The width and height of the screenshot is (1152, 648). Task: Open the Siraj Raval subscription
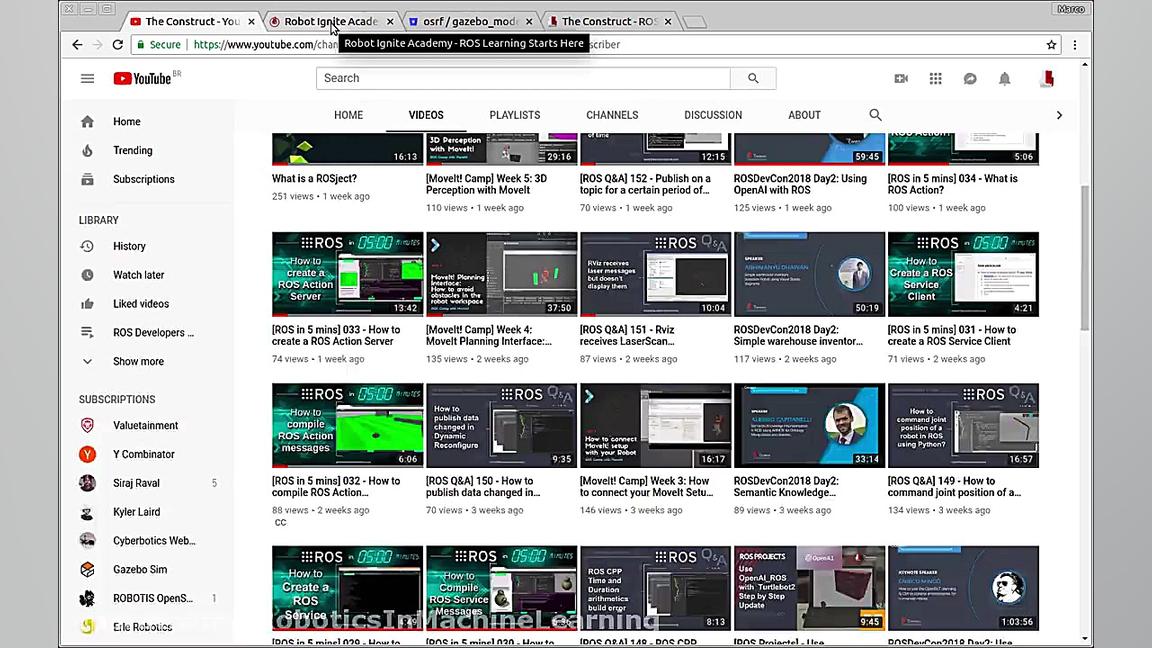coord(136,483)
